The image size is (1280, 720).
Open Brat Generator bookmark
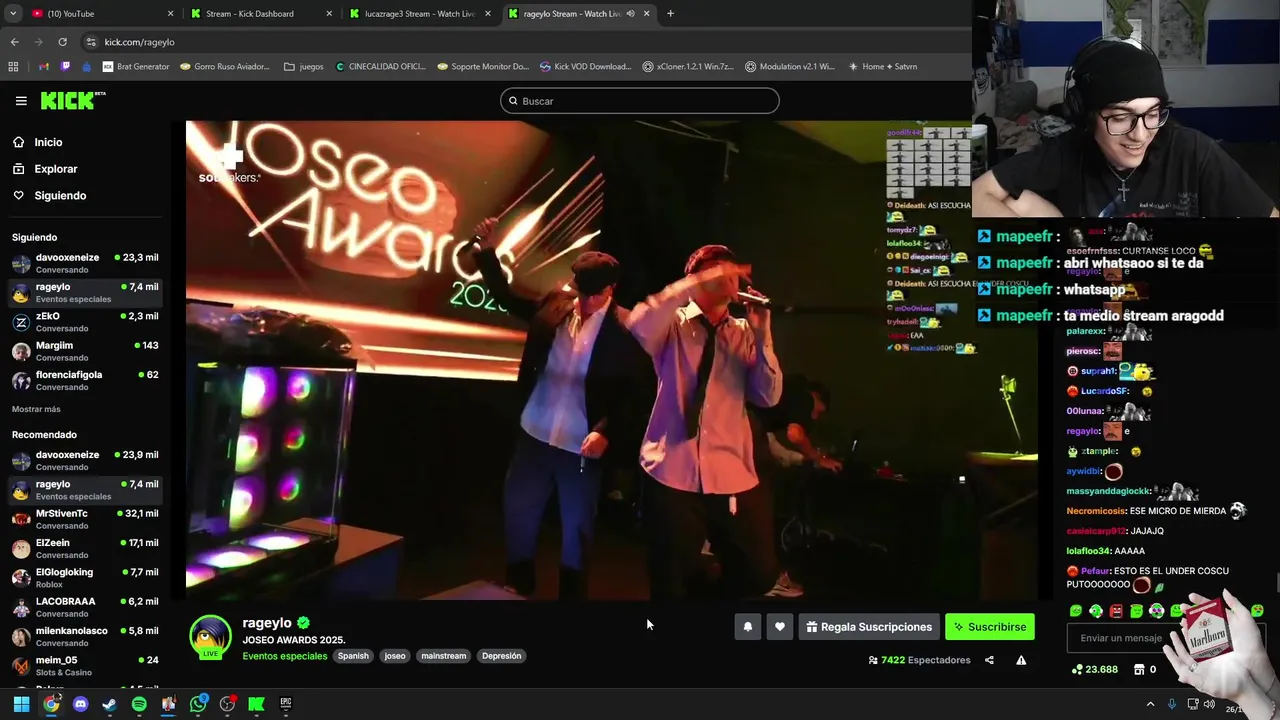pos(136,67)
